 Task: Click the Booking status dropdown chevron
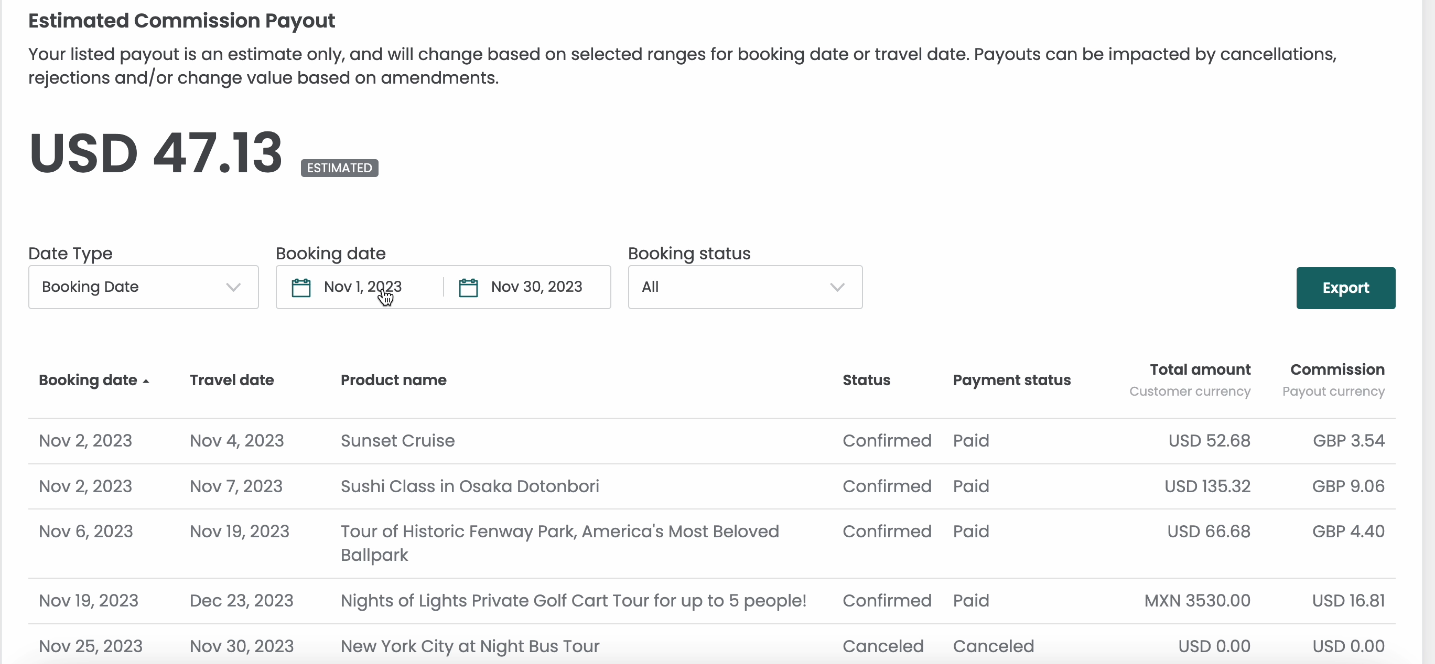838,287
